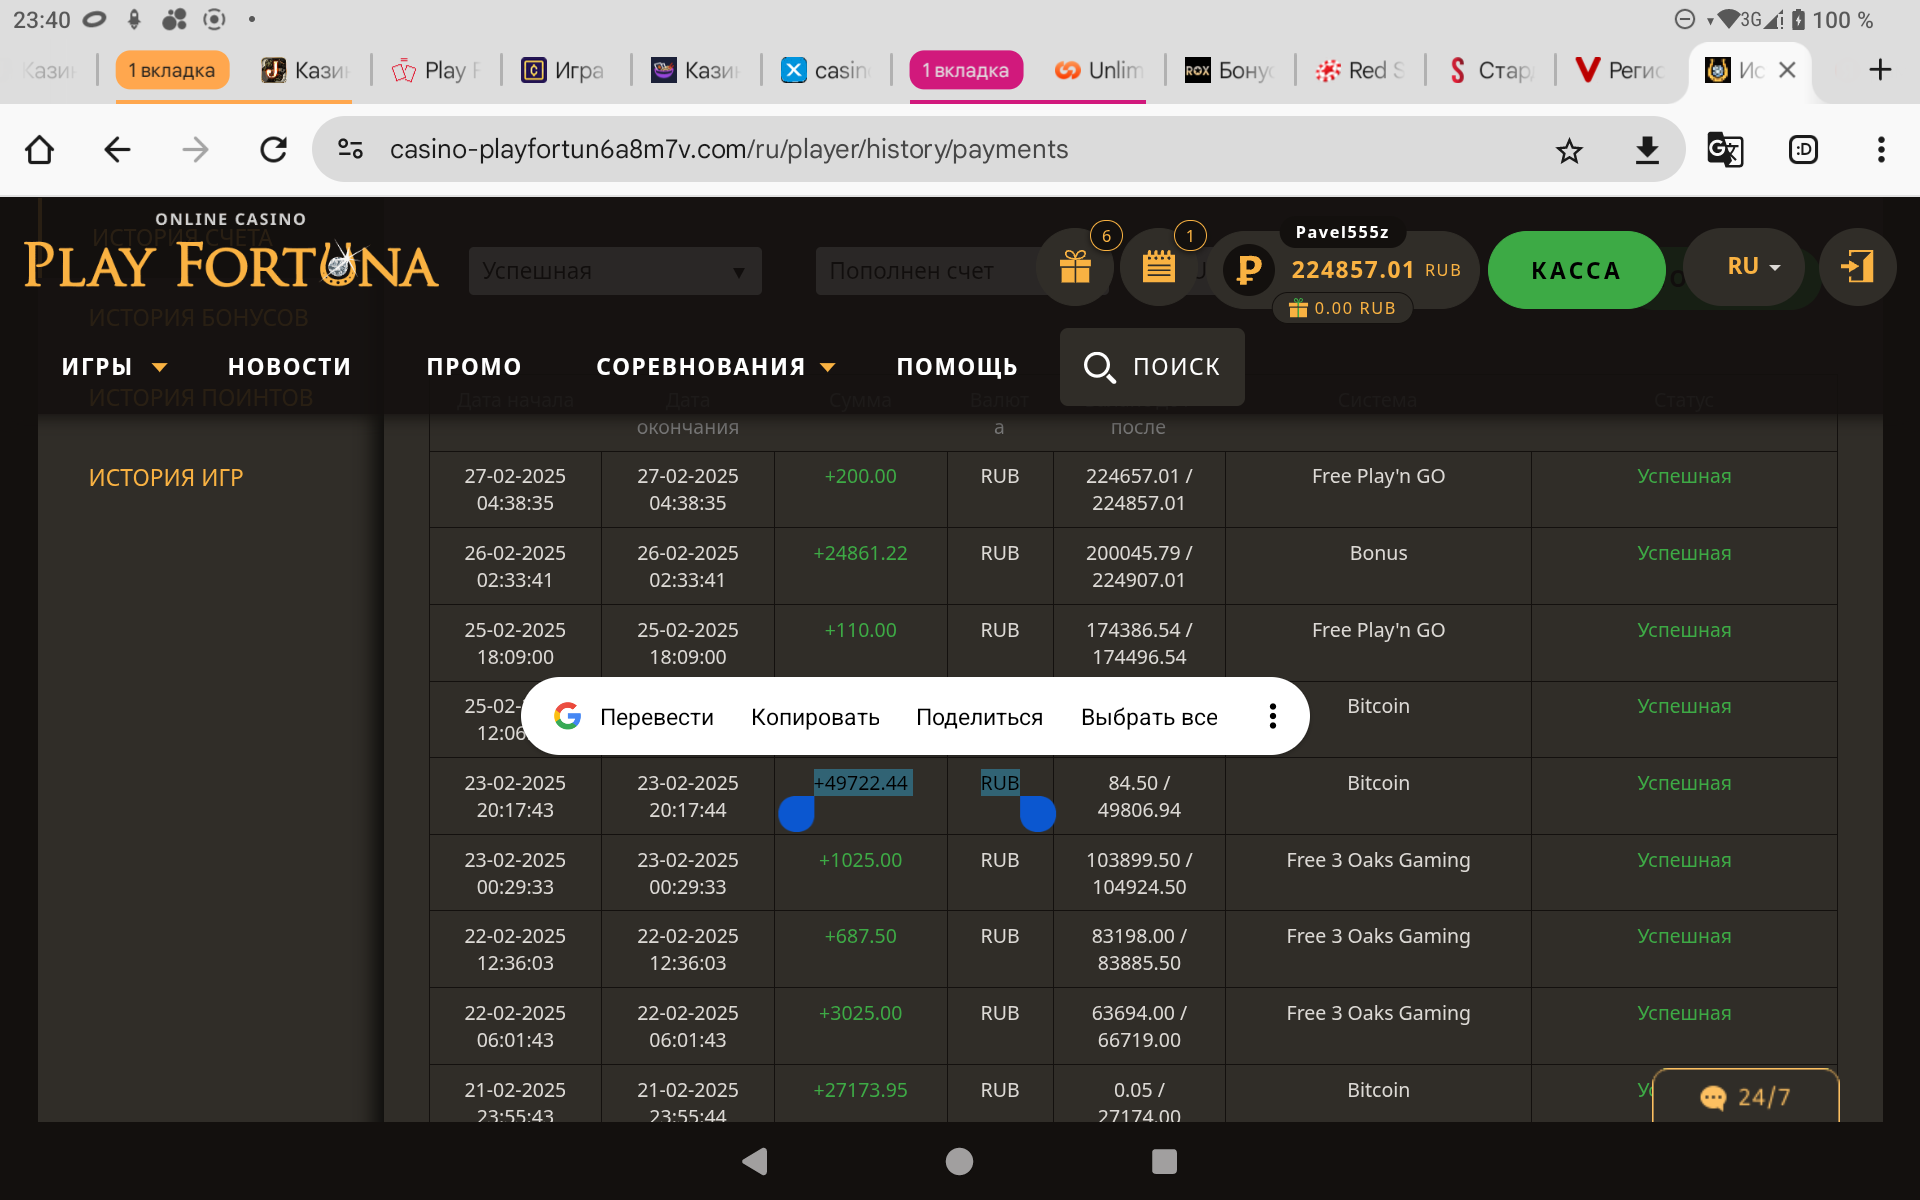Screen dimensions: 1920x1200
Task: Bookmark page with star icon
Action: 1569,151
